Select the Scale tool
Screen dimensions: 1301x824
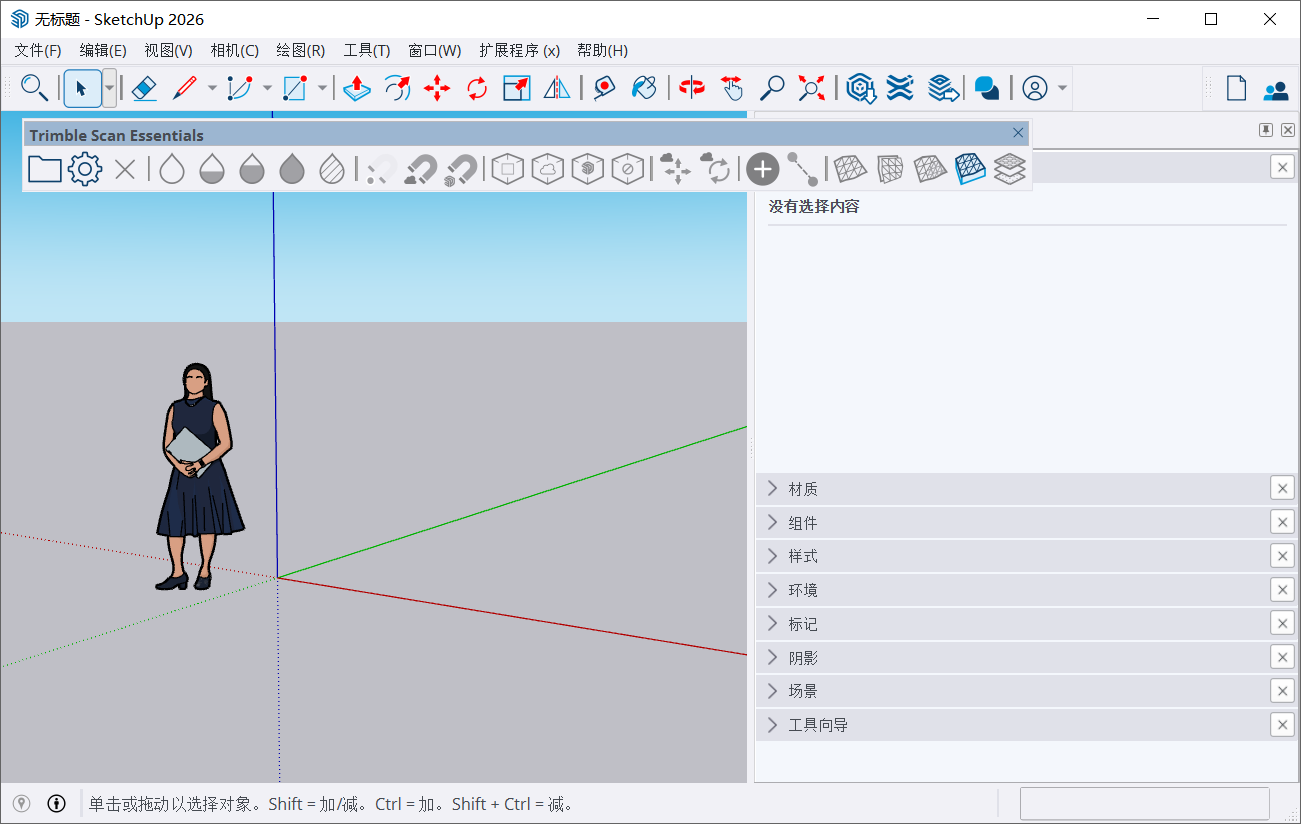point(517,88)
